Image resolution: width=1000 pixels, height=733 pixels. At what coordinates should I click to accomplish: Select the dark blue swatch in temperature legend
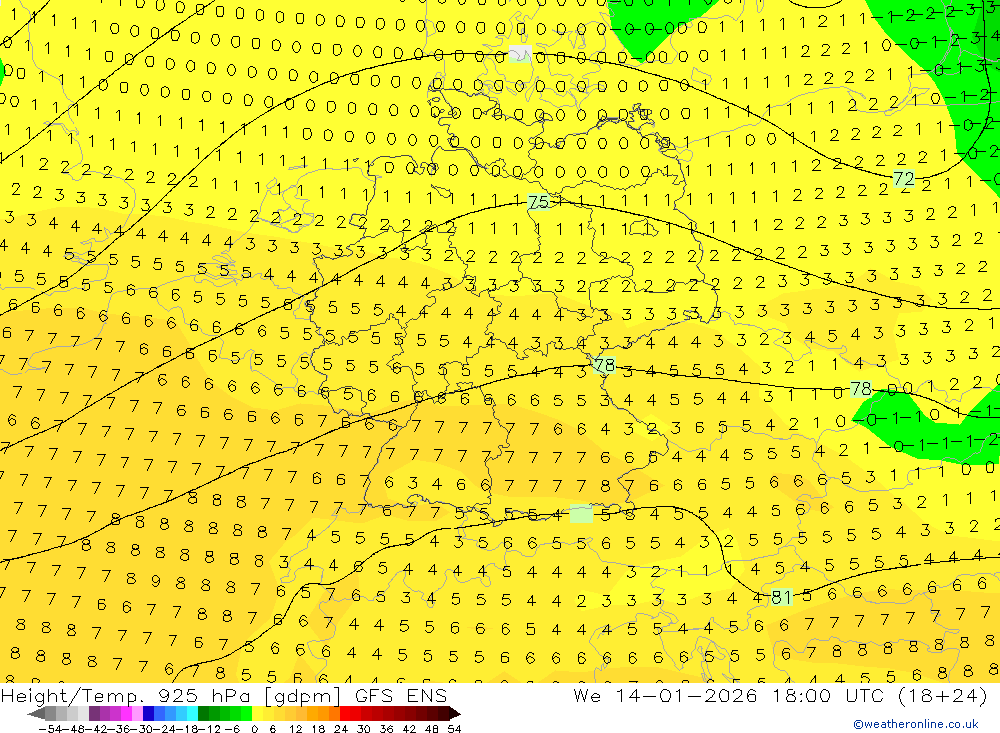click(148, 713)
